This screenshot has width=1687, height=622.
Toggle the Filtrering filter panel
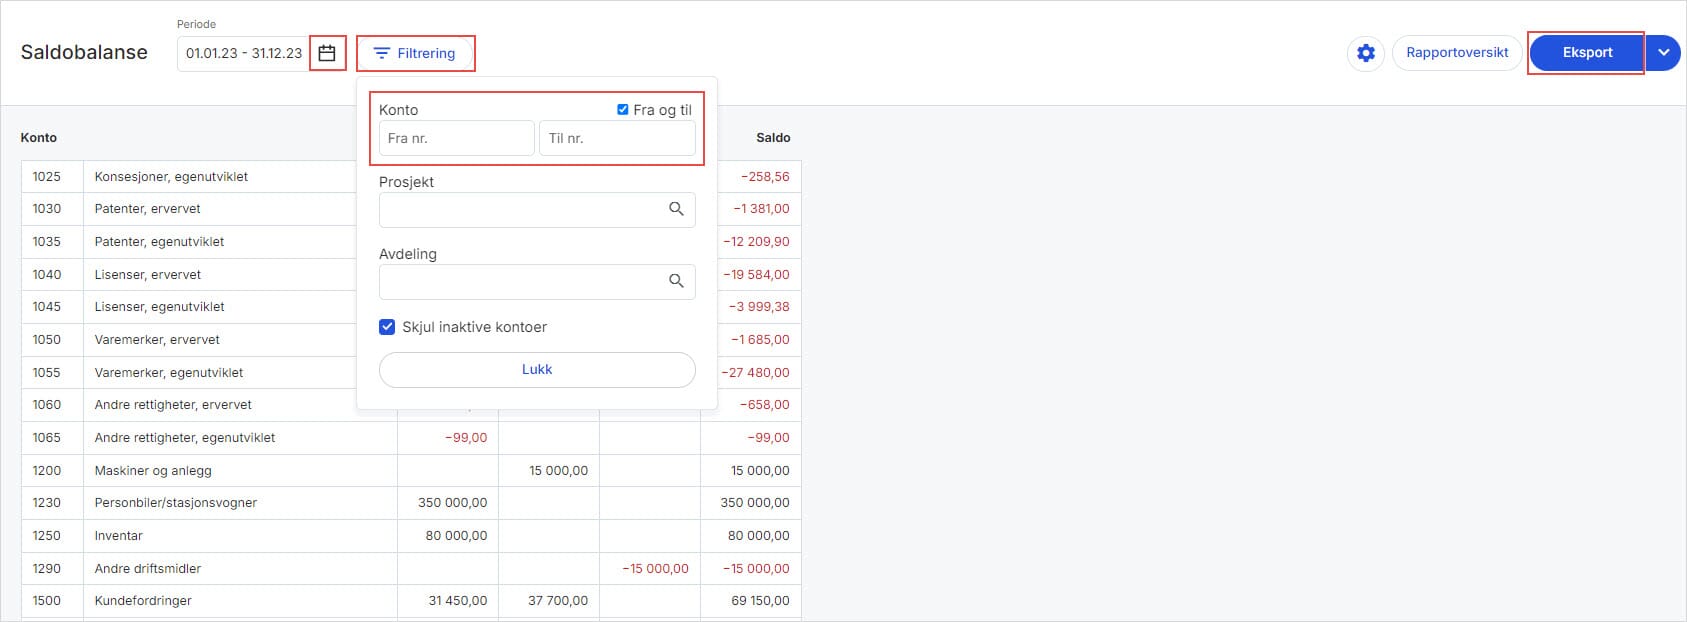tap(415, 53)
